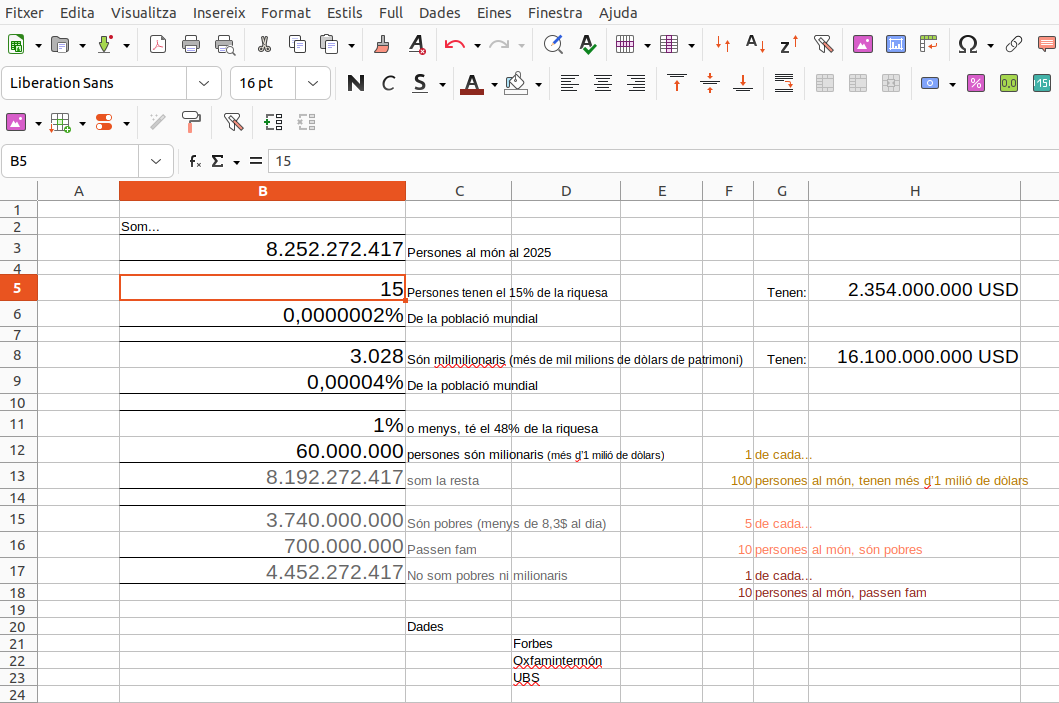Open the Function Wizard (fx)
The image size is (1059, 703).
pyautogui.click(x=196, y=161)
